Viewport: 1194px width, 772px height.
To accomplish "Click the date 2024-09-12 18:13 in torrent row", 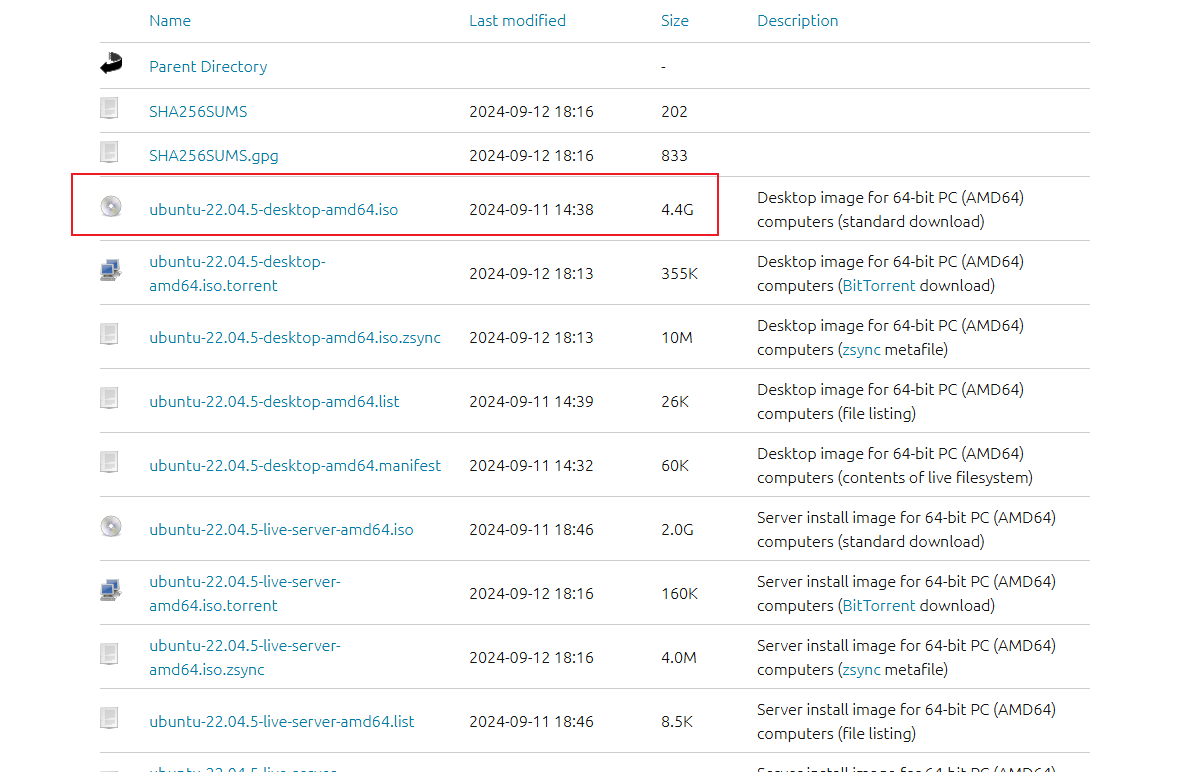I will [x=531, y=273].
